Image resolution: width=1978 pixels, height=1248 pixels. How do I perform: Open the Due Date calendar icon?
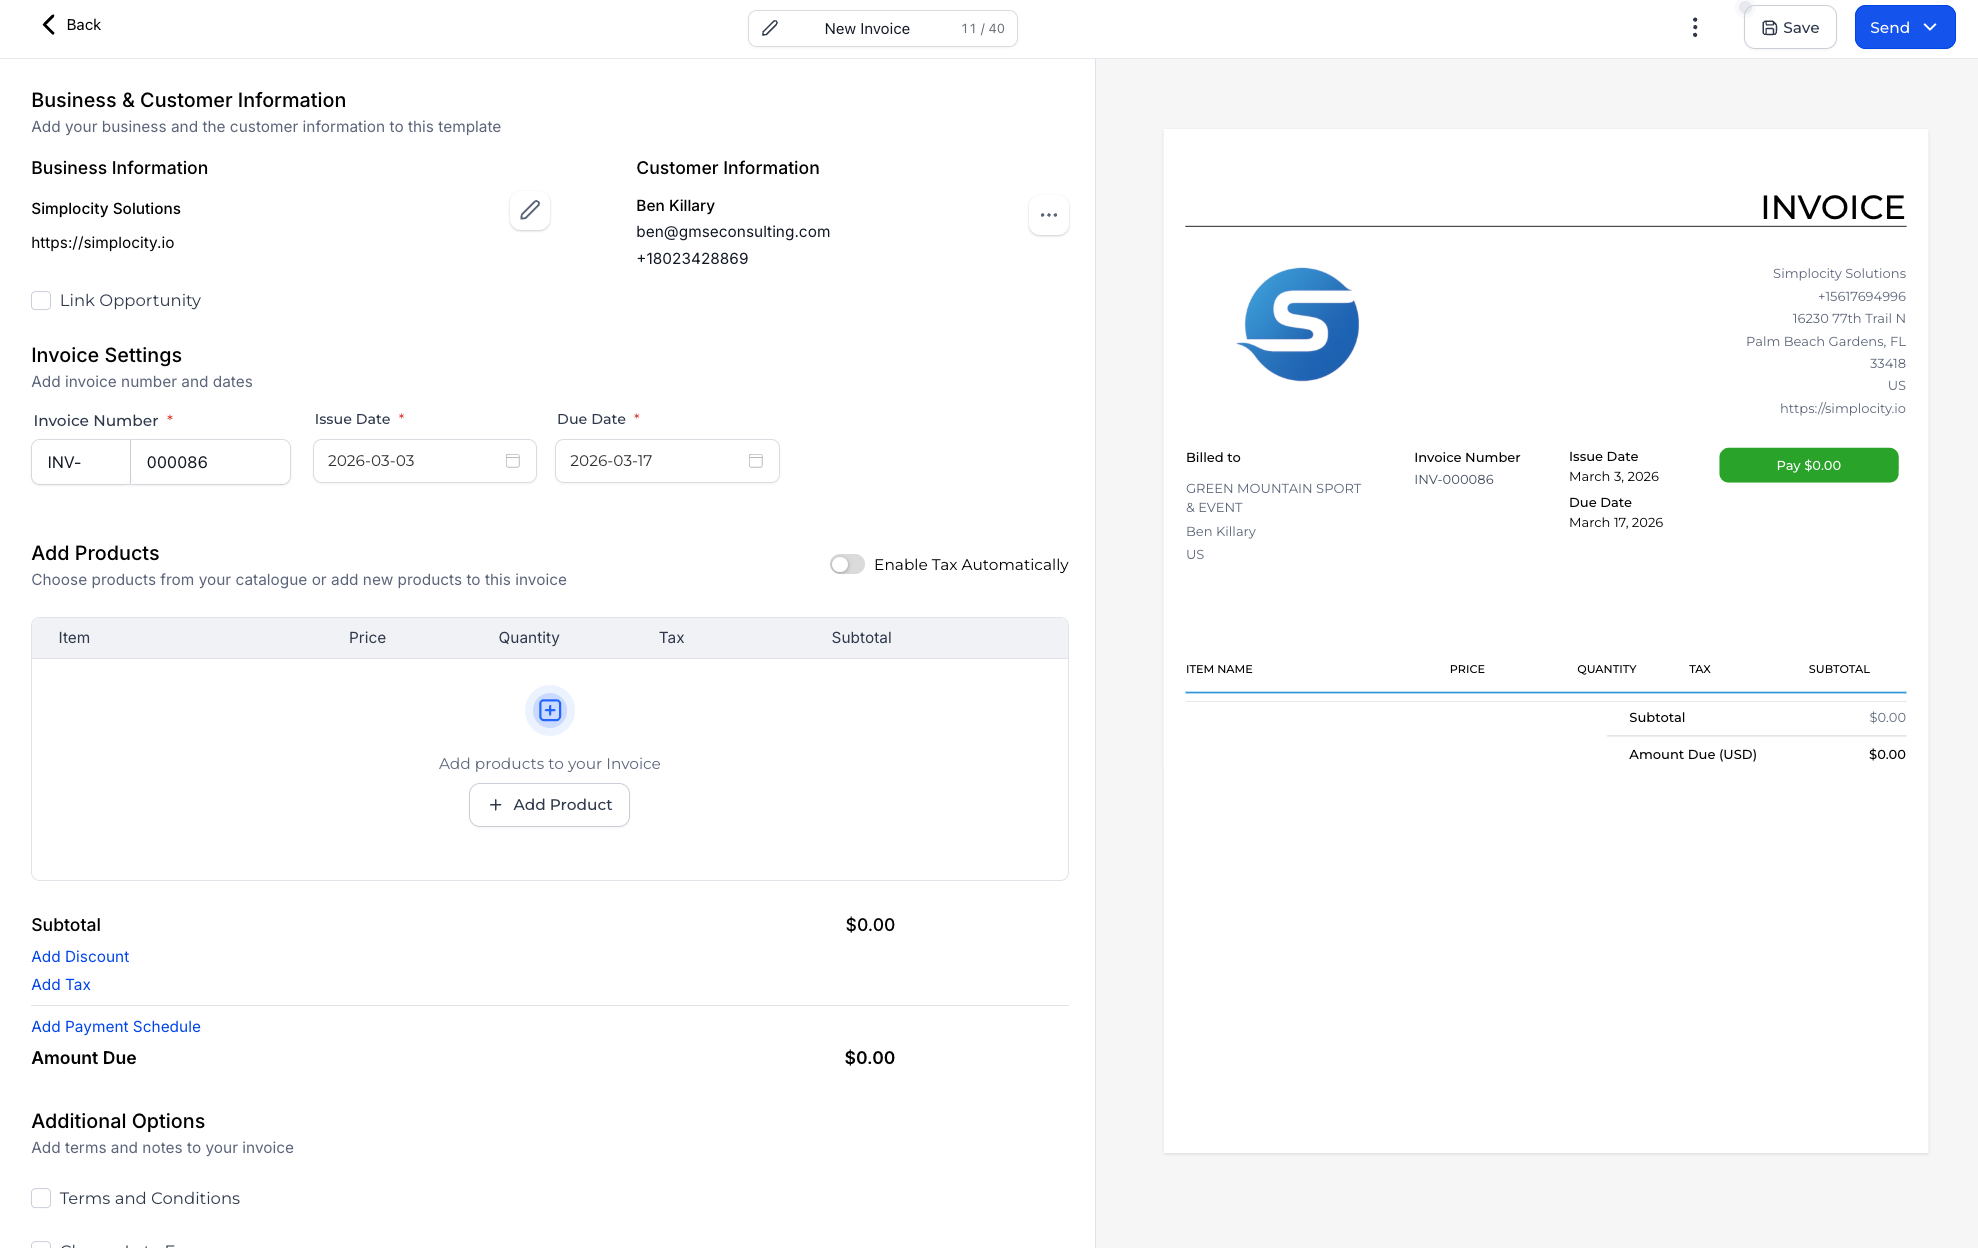coord(755,461)
